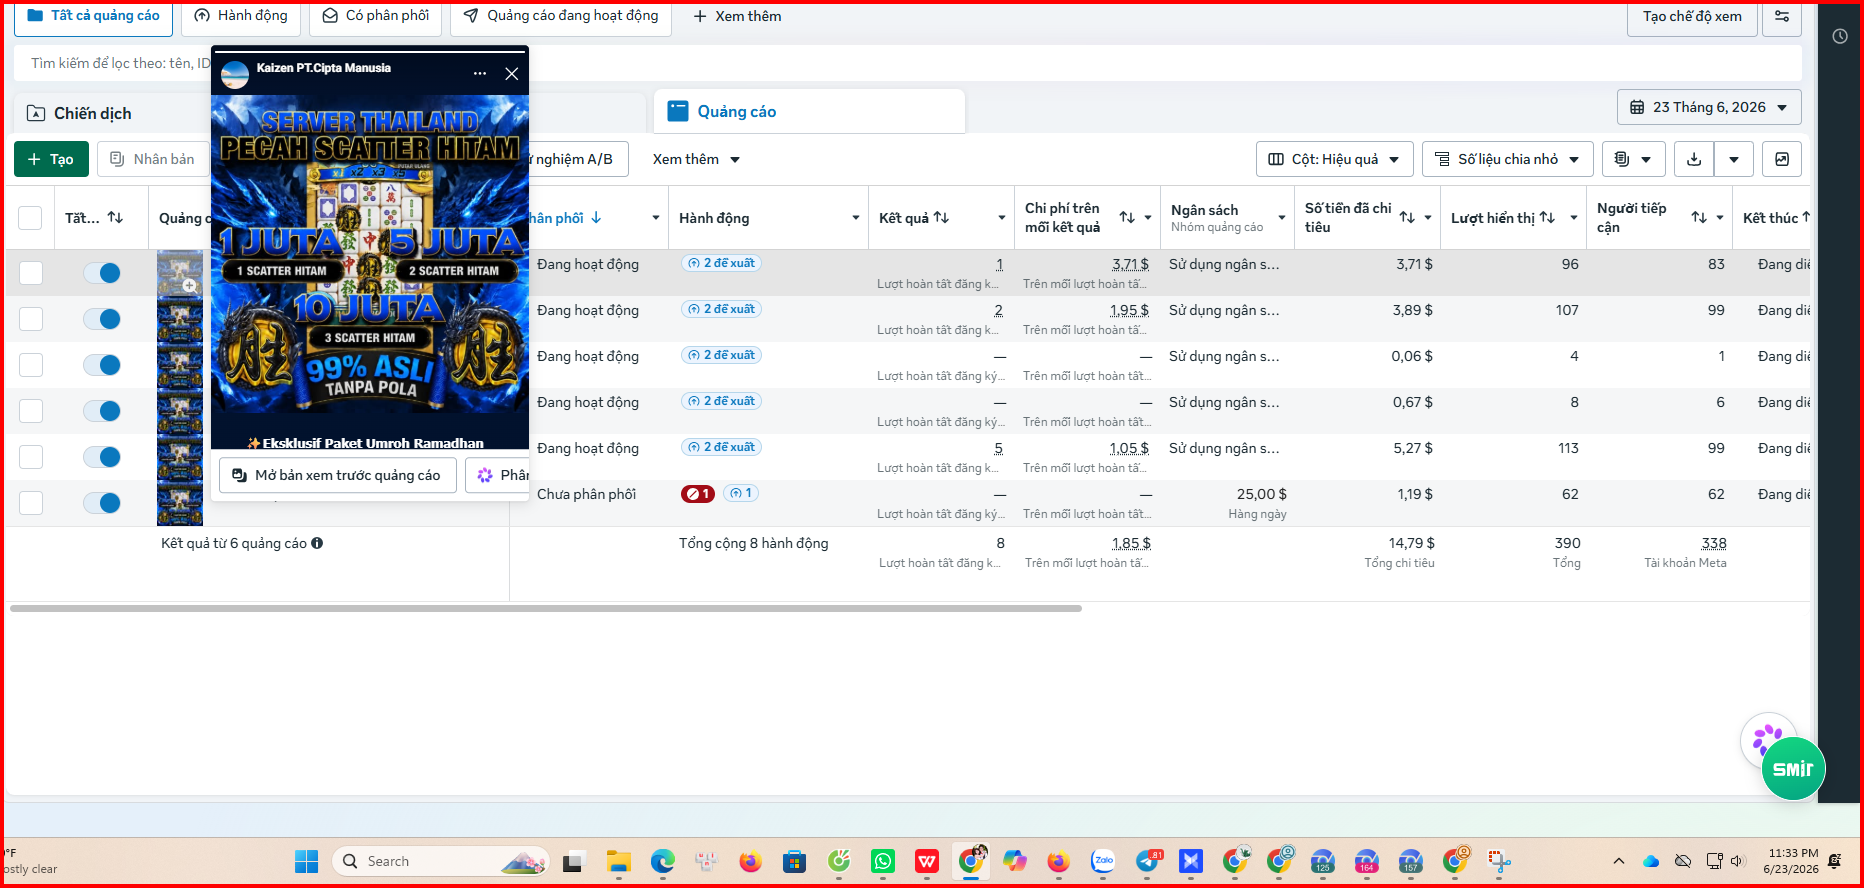1864x888 pixels.
Task: Switch to Tất cả quảng cáo tab
Action: pyautogui.click(x=93, y=16)
